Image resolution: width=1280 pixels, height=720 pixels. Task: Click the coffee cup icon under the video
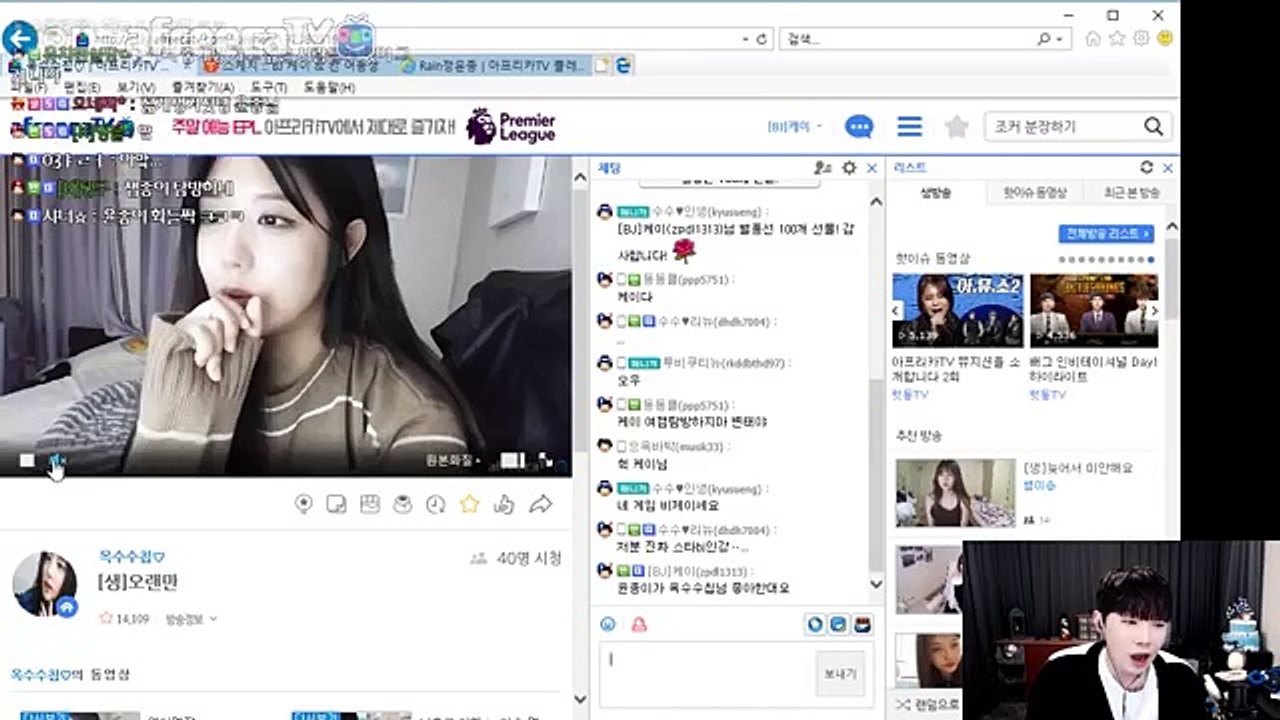click(x=403, y=504)
